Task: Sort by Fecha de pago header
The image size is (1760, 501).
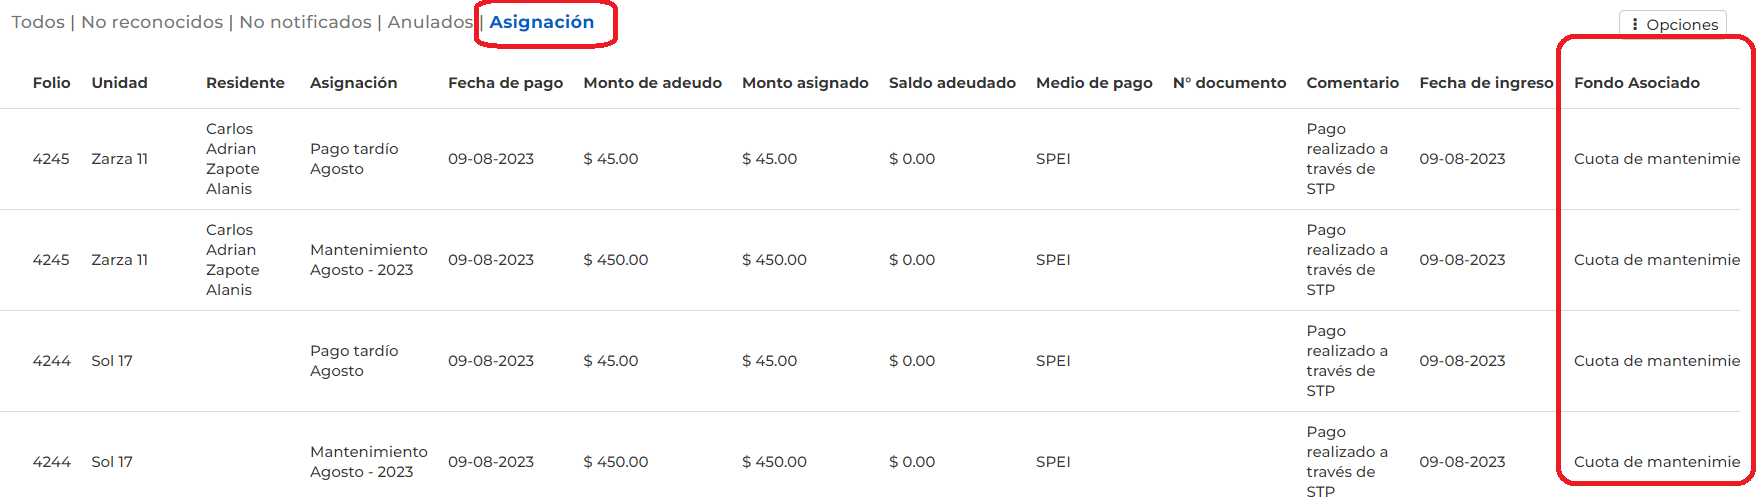Action: coord(505,83)
